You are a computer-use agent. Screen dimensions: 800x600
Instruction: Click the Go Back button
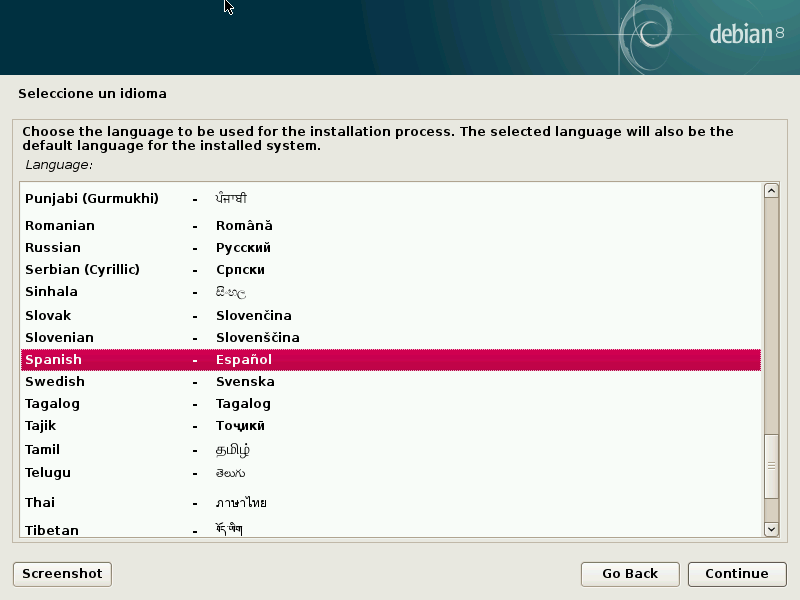tap(629, 573)
